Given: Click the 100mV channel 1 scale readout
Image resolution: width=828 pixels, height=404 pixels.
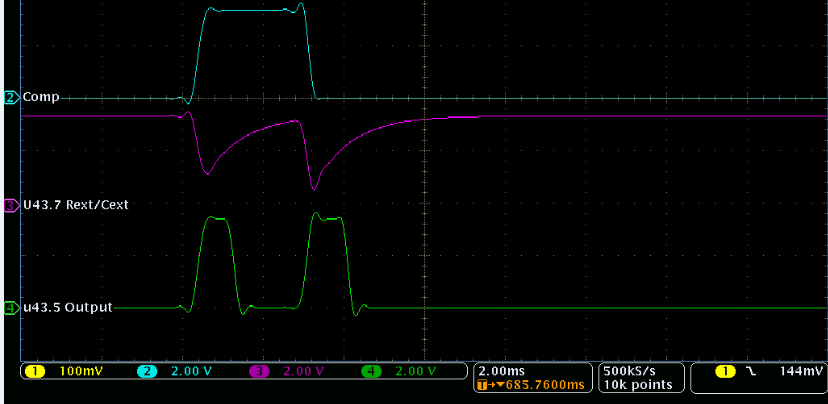Looking at the screenshot, I should point(81,372).
